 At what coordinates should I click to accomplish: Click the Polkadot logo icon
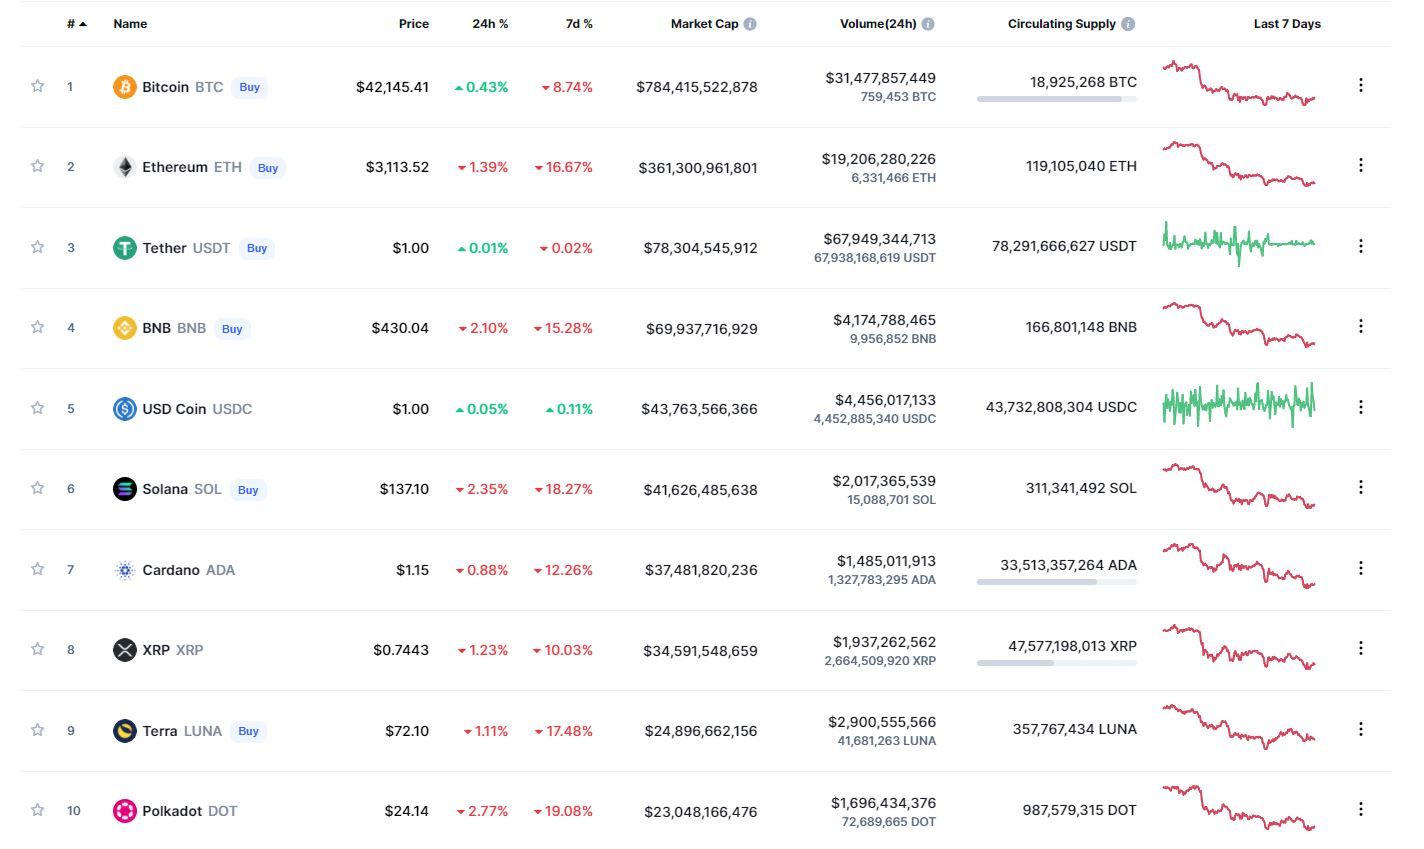[x=124, y=811]
